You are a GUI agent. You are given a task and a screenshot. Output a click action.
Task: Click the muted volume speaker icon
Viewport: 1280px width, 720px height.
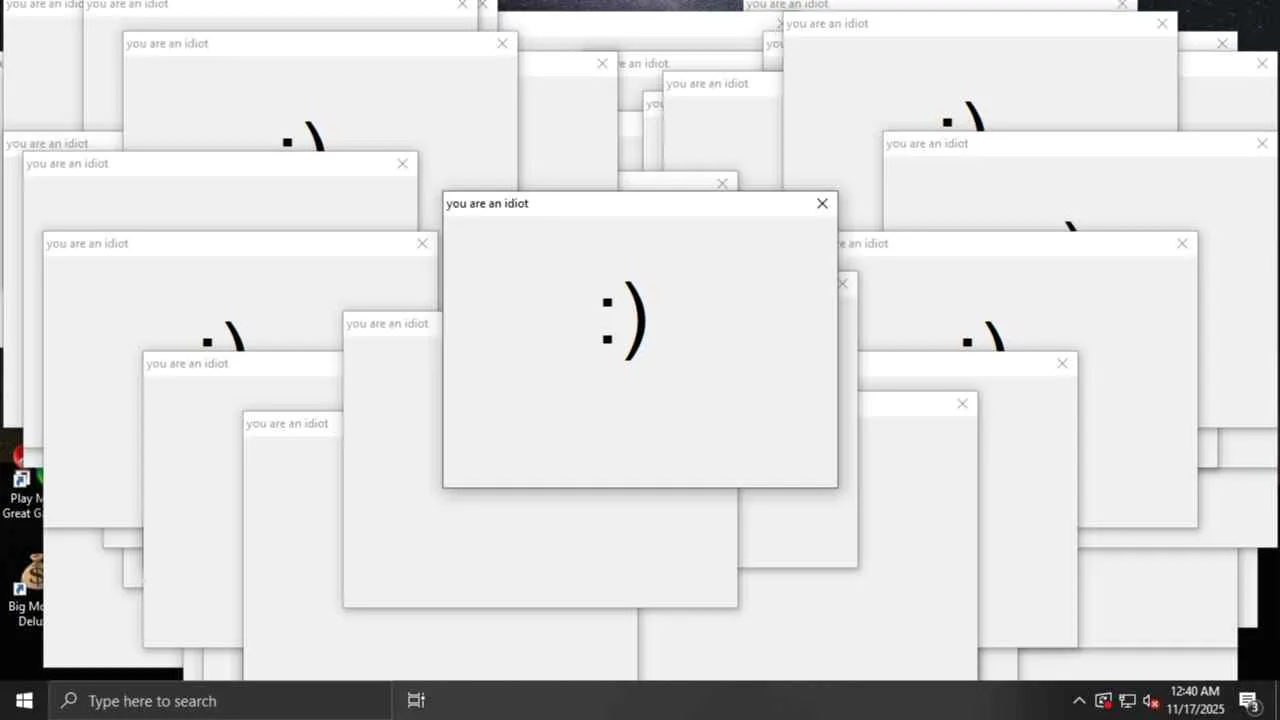pyautogui.click(x=1151, y=701)
